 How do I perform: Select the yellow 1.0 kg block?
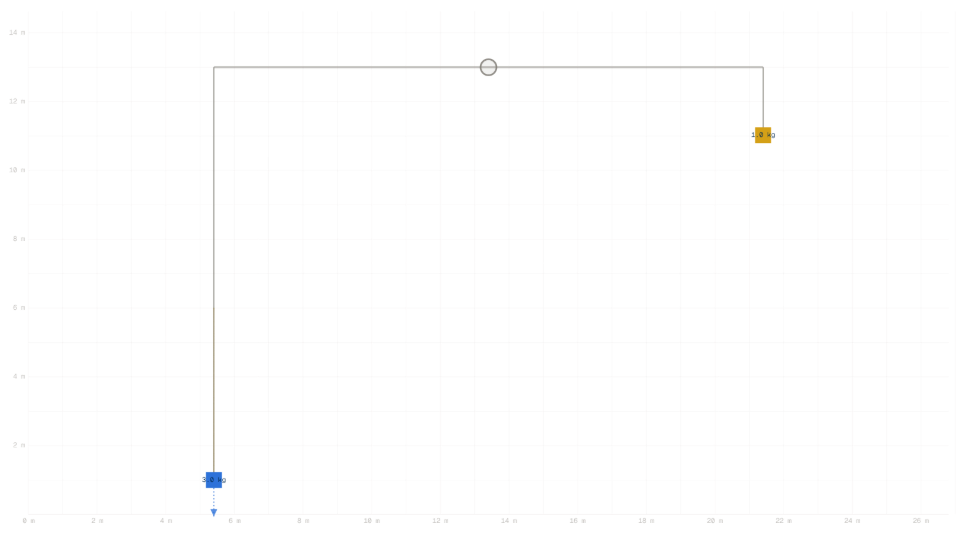tap(763, 135)
